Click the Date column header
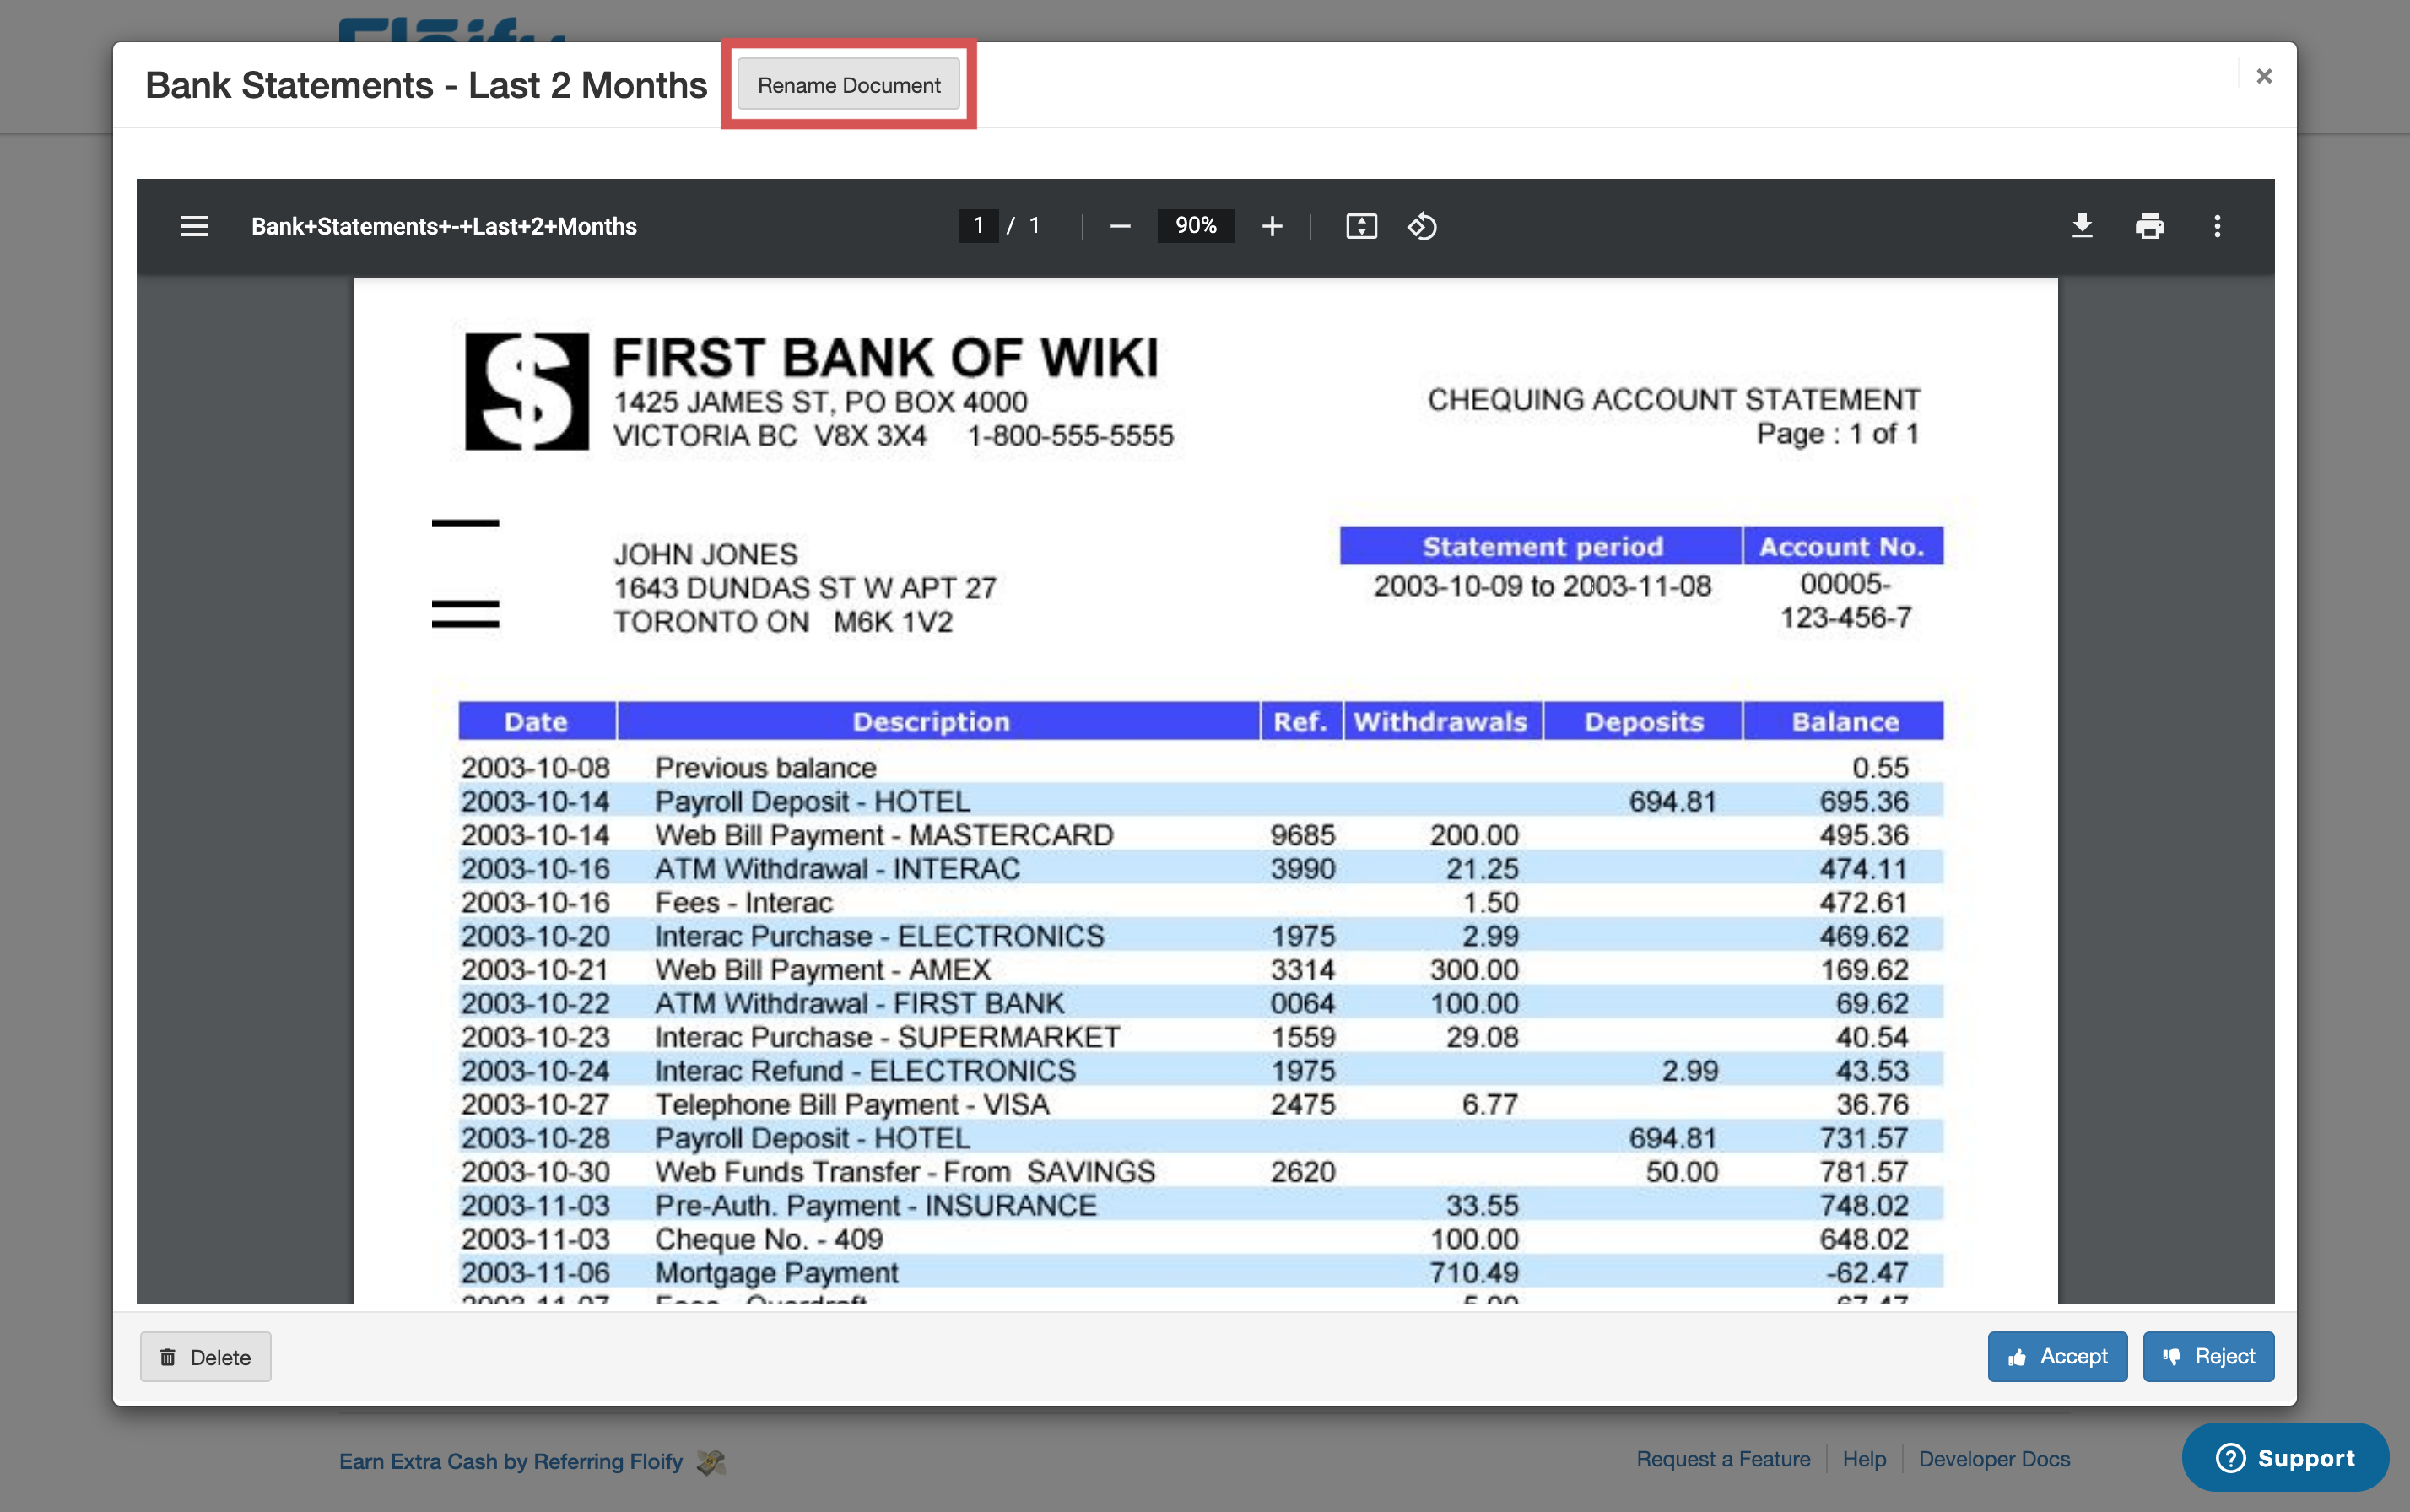The image size is (2410, 1512). (537, 721)
